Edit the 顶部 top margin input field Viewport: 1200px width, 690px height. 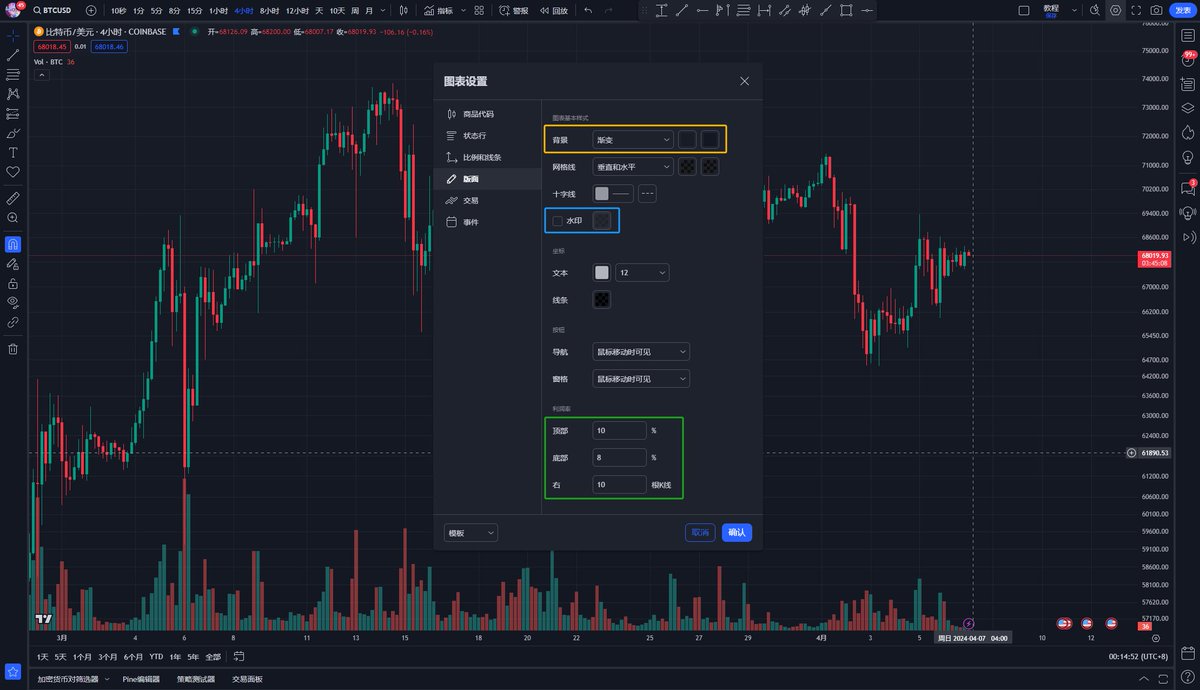(618, 430)
